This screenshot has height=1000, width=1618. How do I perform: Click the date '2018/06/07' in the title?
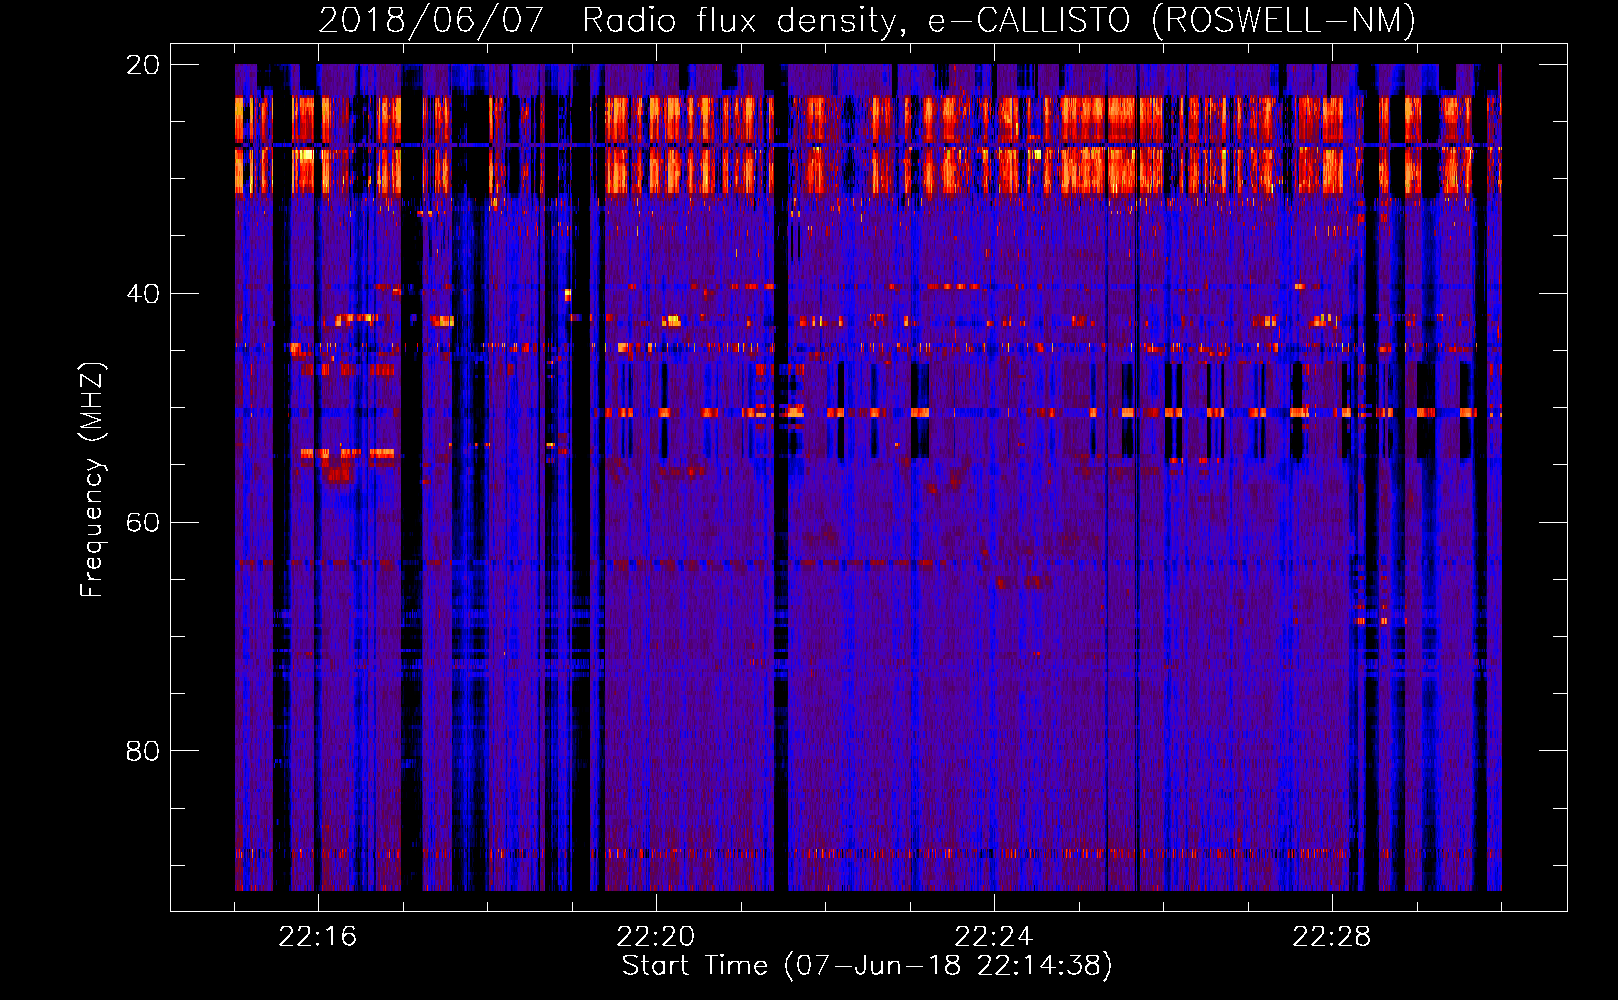[431, 20]
